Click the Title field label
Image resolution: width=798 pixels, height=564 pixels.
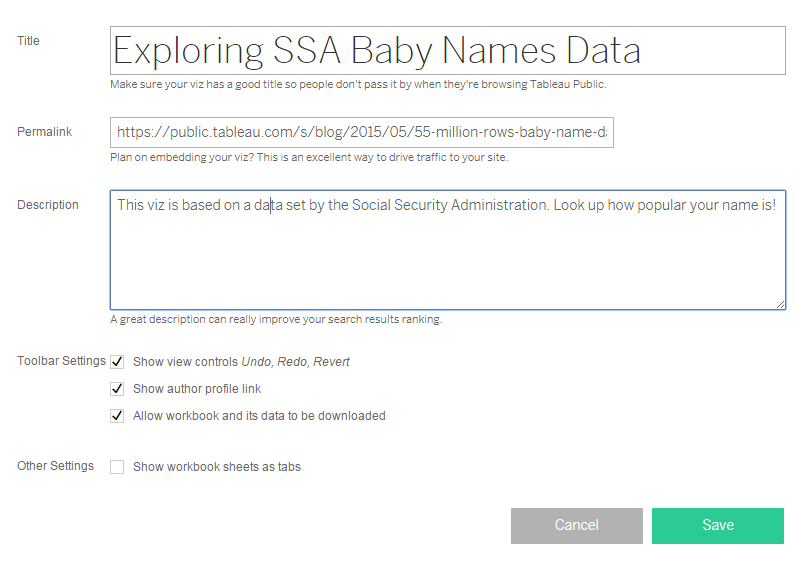point(29,41)
